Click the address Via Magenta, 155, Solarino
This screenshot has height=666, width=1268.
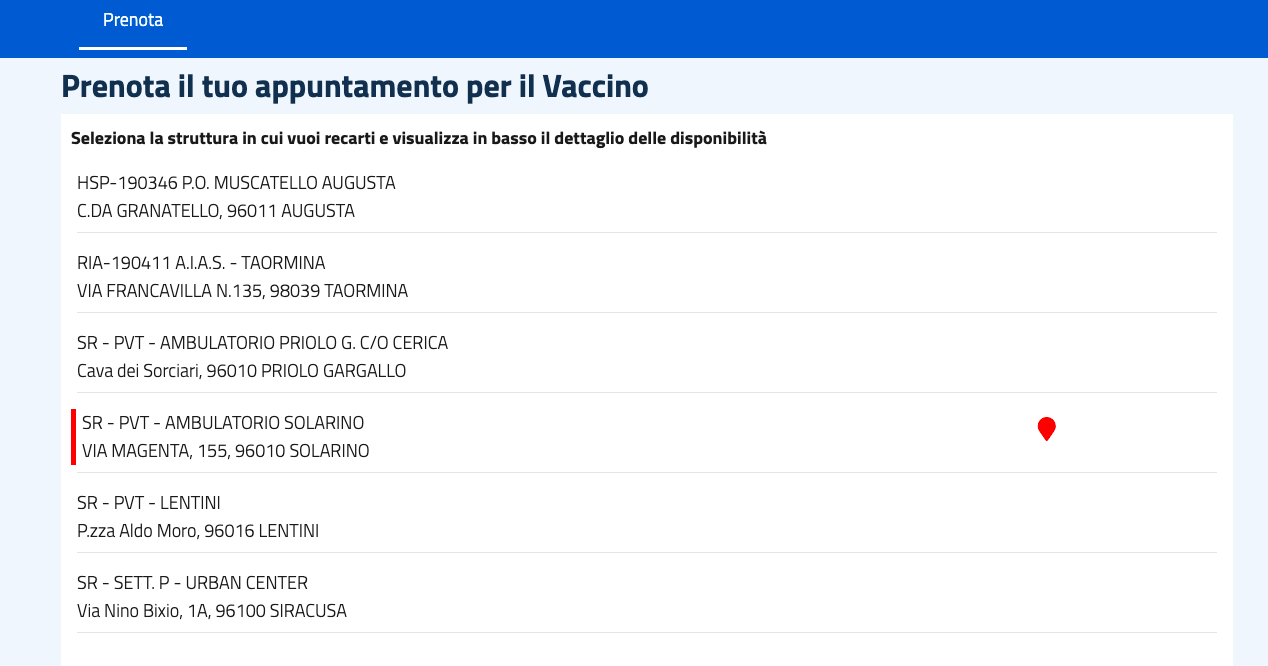coord(223,450)
